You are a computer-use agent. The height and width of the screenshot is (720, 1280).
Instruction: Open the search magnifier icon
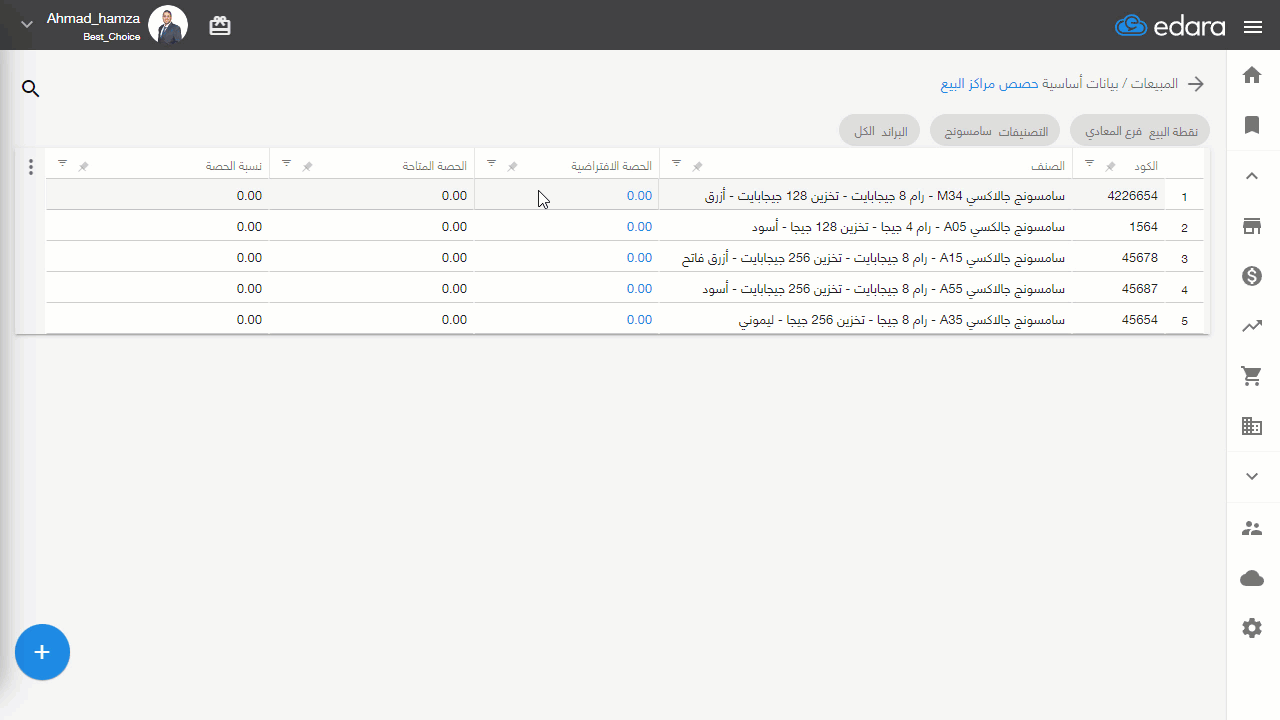coord(31,89)
